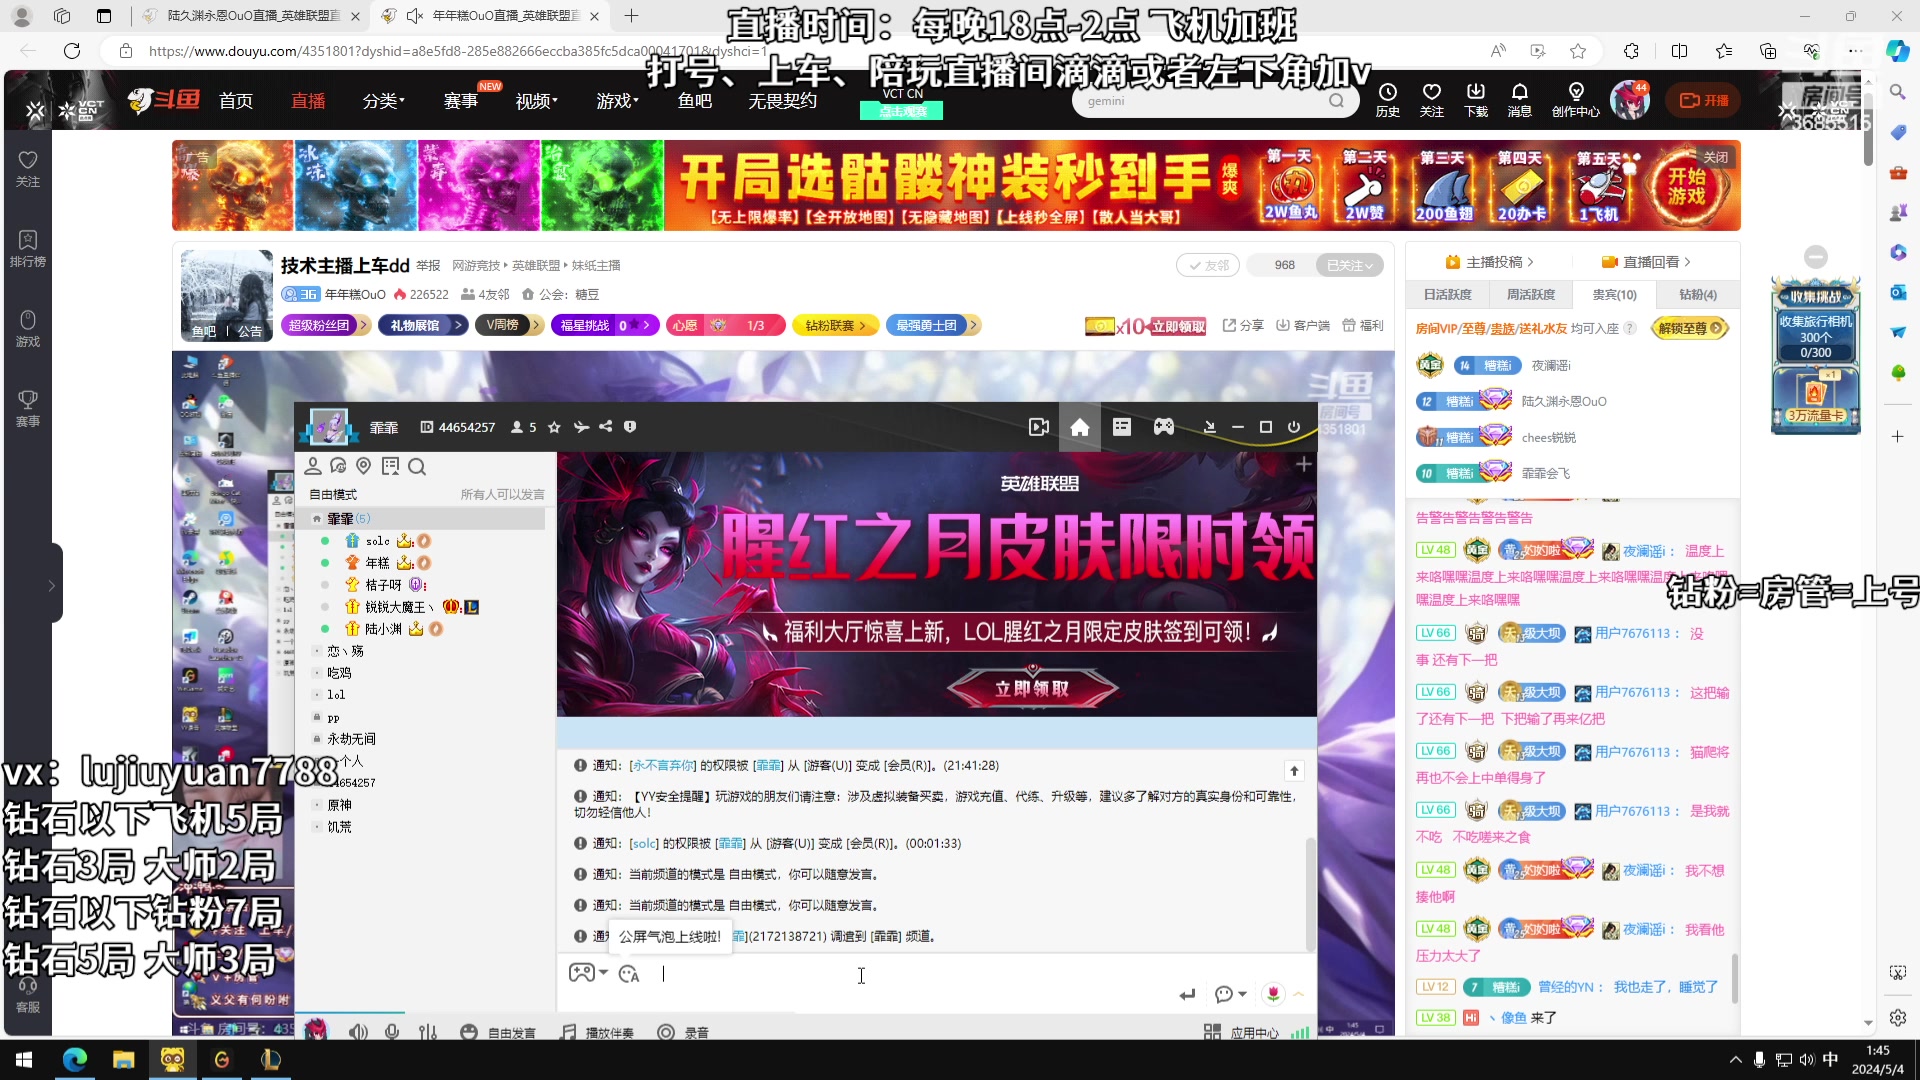Focus the YY chat text input

pos(860,974)
